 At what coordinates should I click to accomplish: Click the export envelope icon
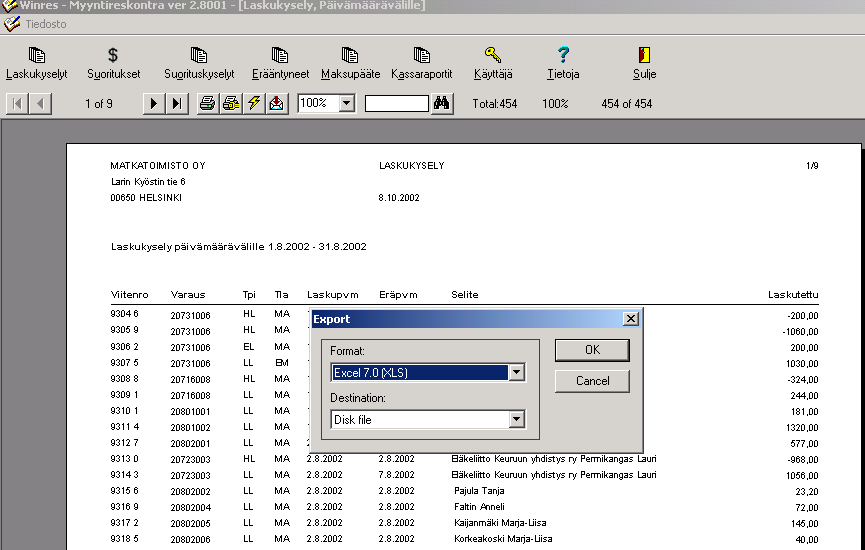pos(277,104)
